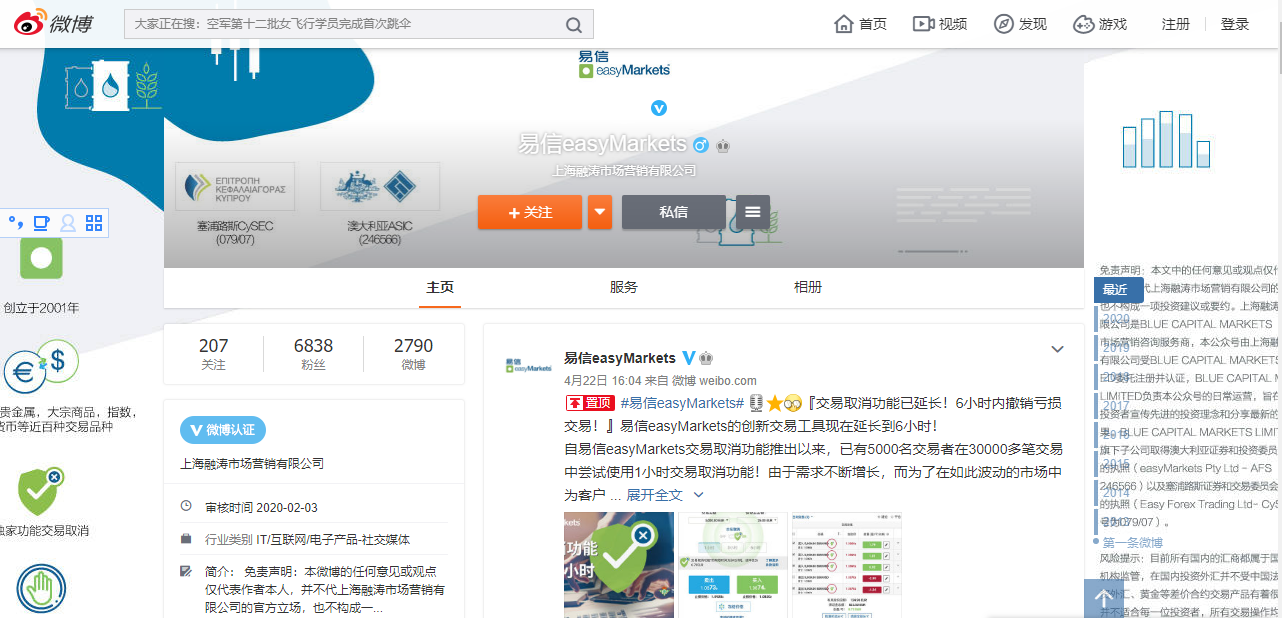Viewport: 1282px width, 618px height.
Task: Click the blue verified badge under the profile logo
Action: click(659, 108)
